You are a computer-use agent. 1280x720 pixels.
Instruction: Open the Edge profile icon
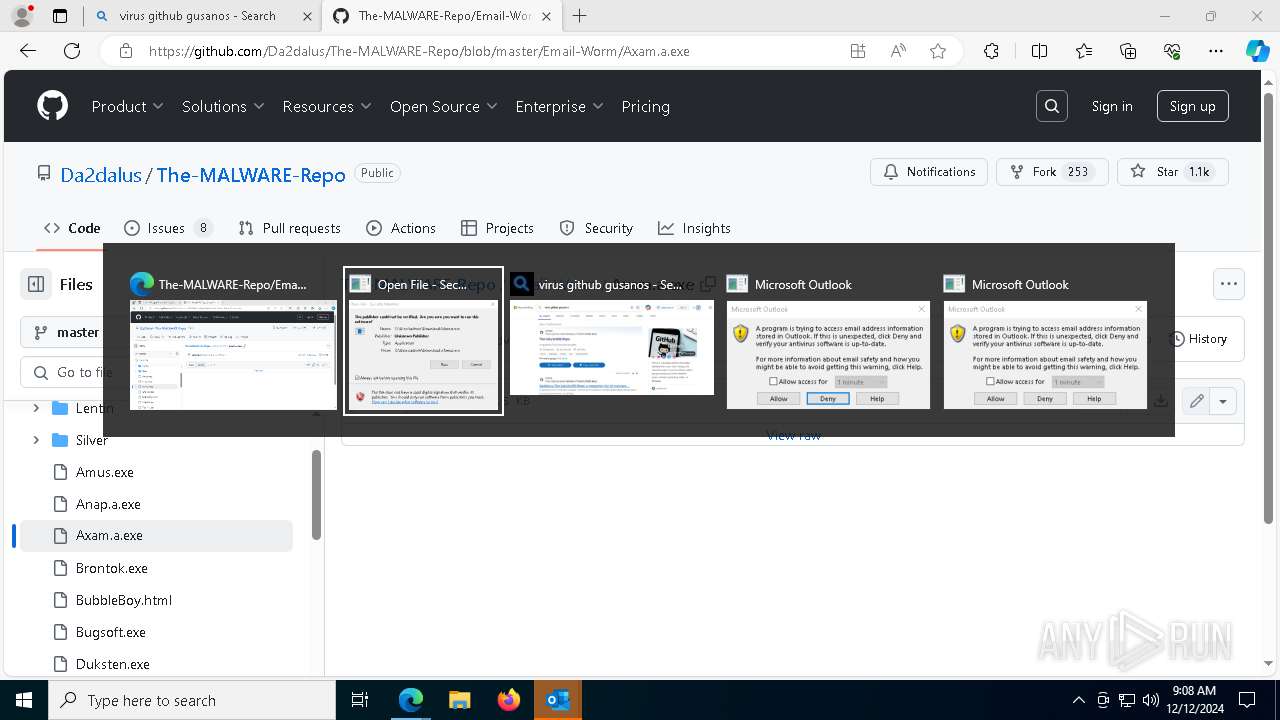click(21, 16)
